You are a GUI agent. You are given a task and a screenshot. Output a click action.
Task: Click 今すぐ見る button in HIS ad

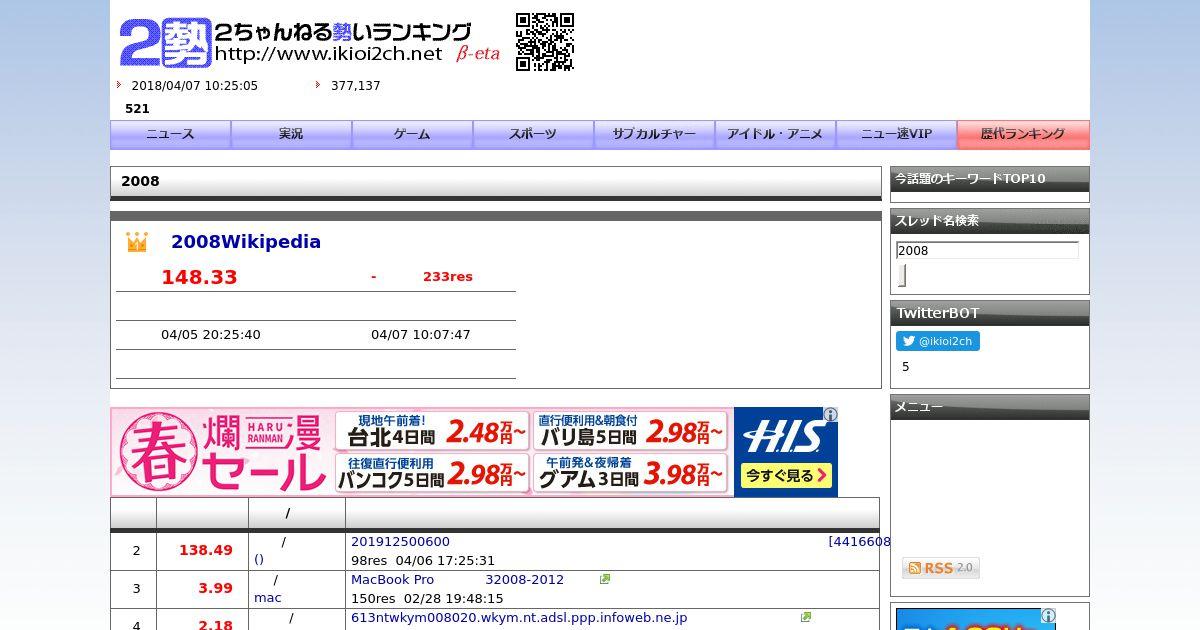(x=787, y=476)
